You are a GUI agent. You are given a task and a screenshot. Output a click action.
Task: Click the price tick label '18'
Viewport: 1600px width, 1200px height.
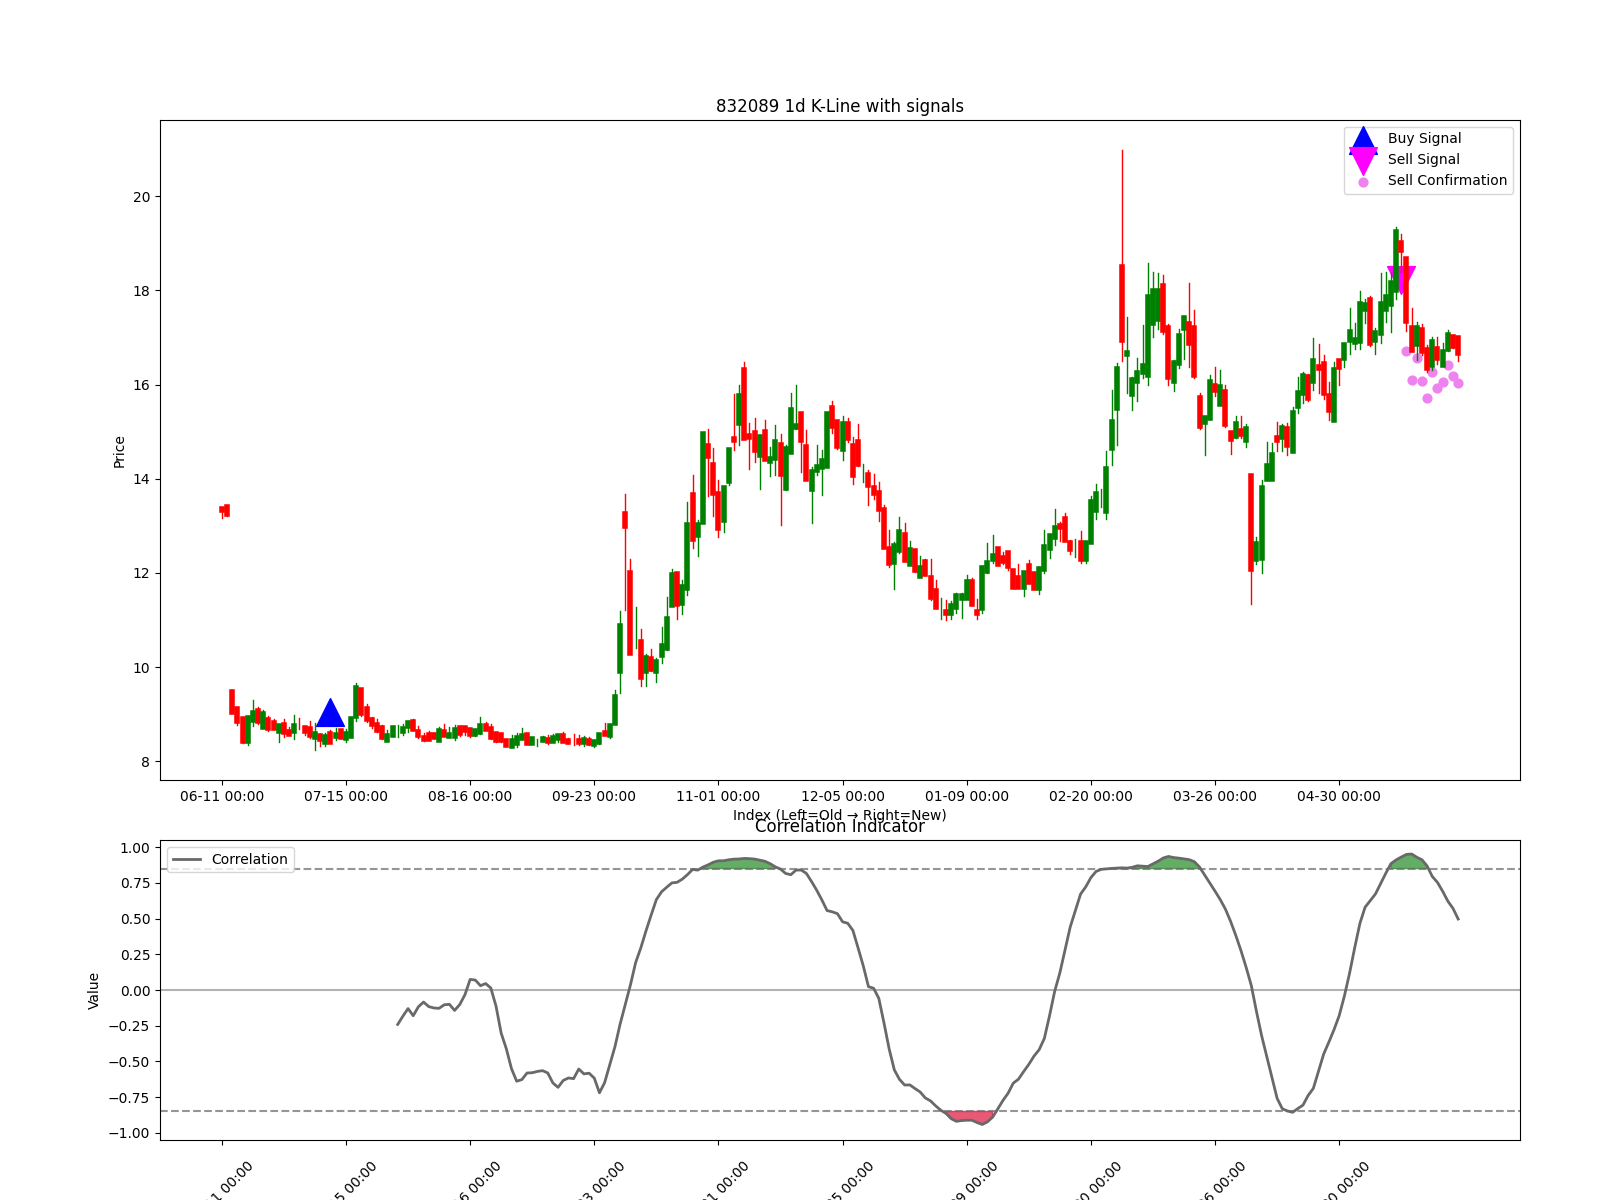(141, 291)
